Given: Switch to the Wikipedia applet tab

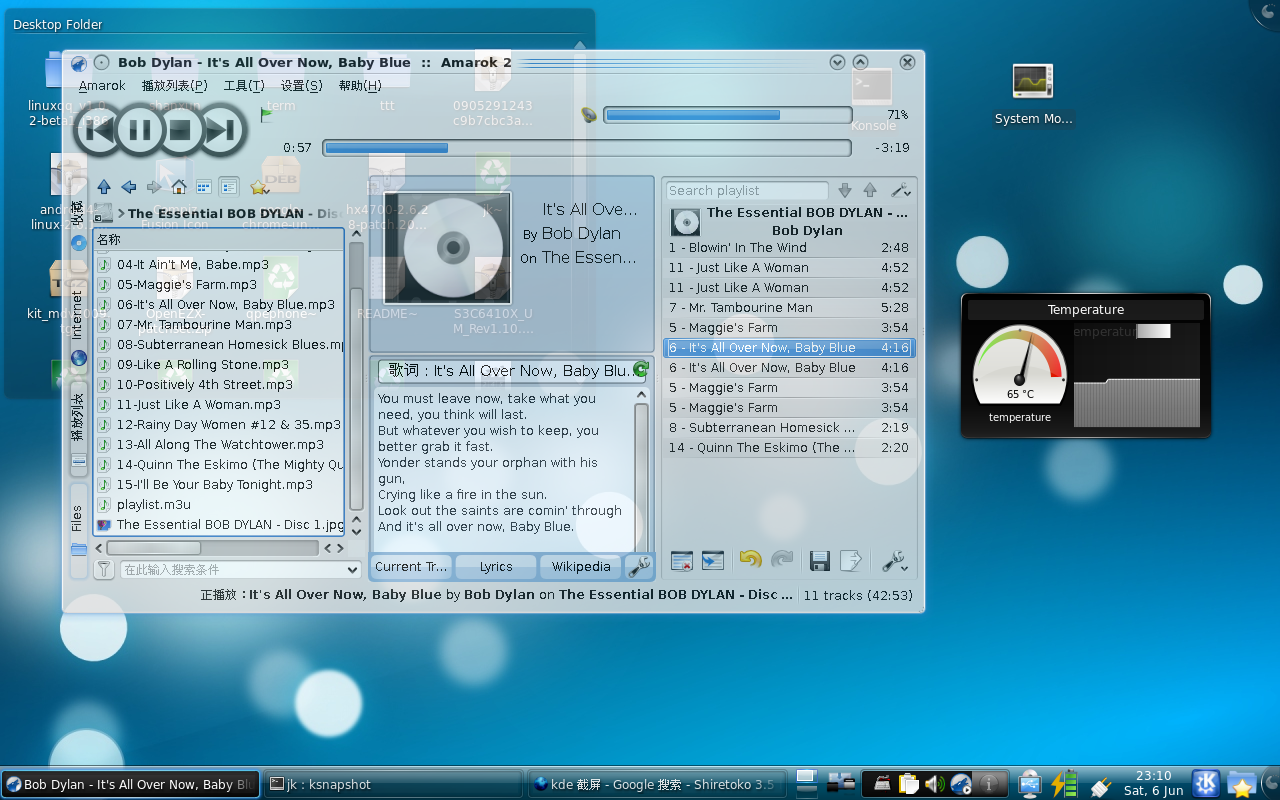Looking at the screenshot, I should [x=581, y=566].
